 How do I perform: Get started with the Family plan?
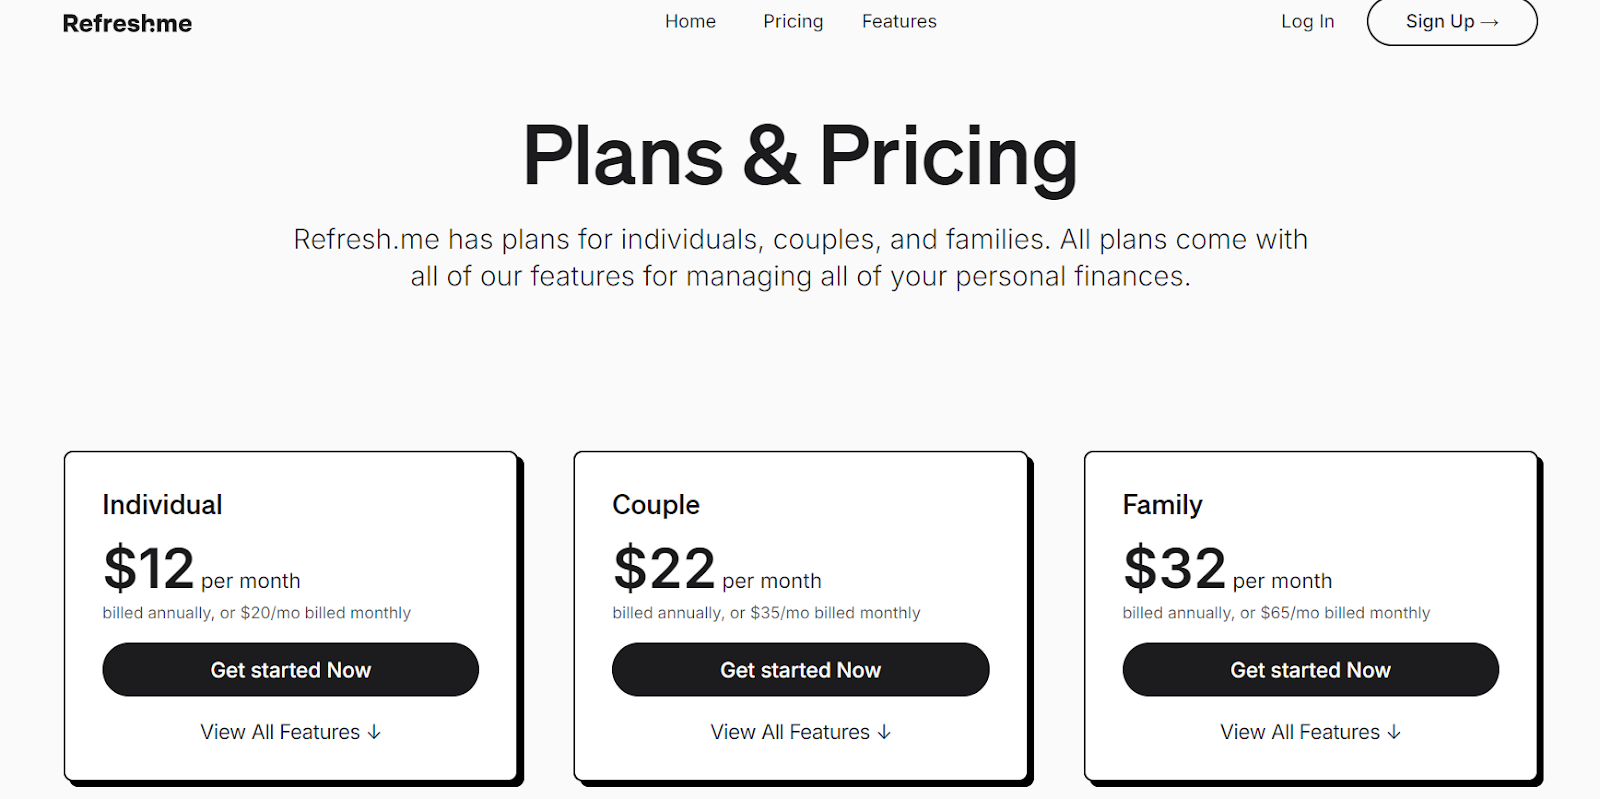[x=1311, y=670]
